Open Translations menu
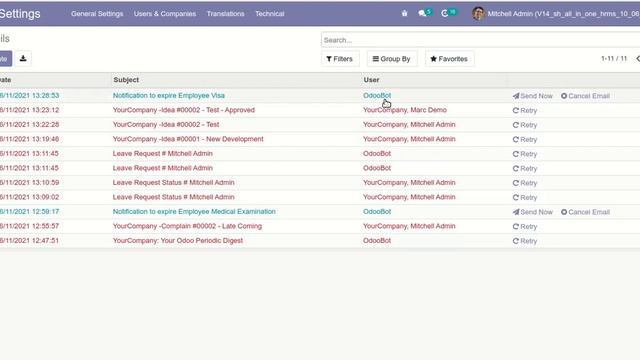This screenshot has width=640, height=360. point(225,13)
